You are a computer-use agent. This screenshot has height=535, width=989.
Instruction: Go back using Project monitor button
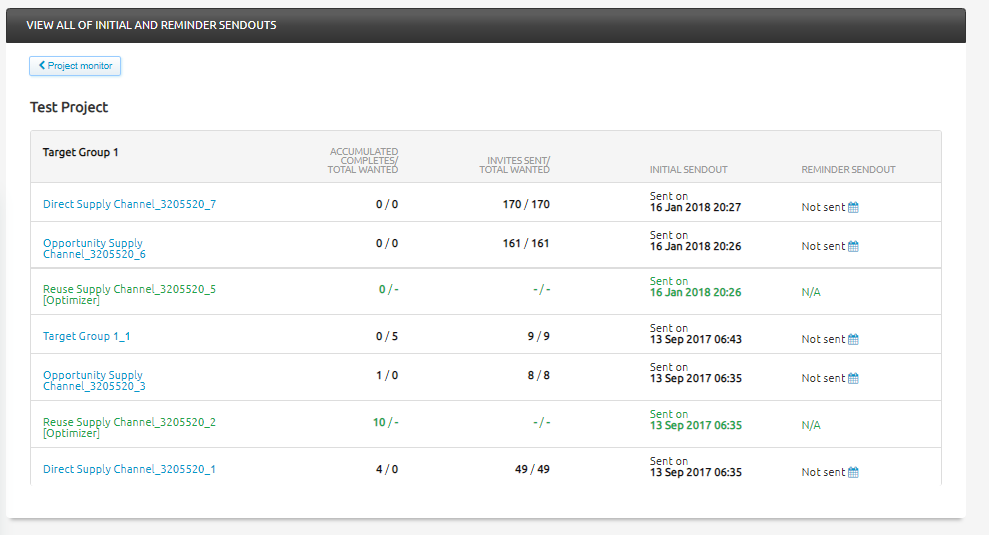75,66
